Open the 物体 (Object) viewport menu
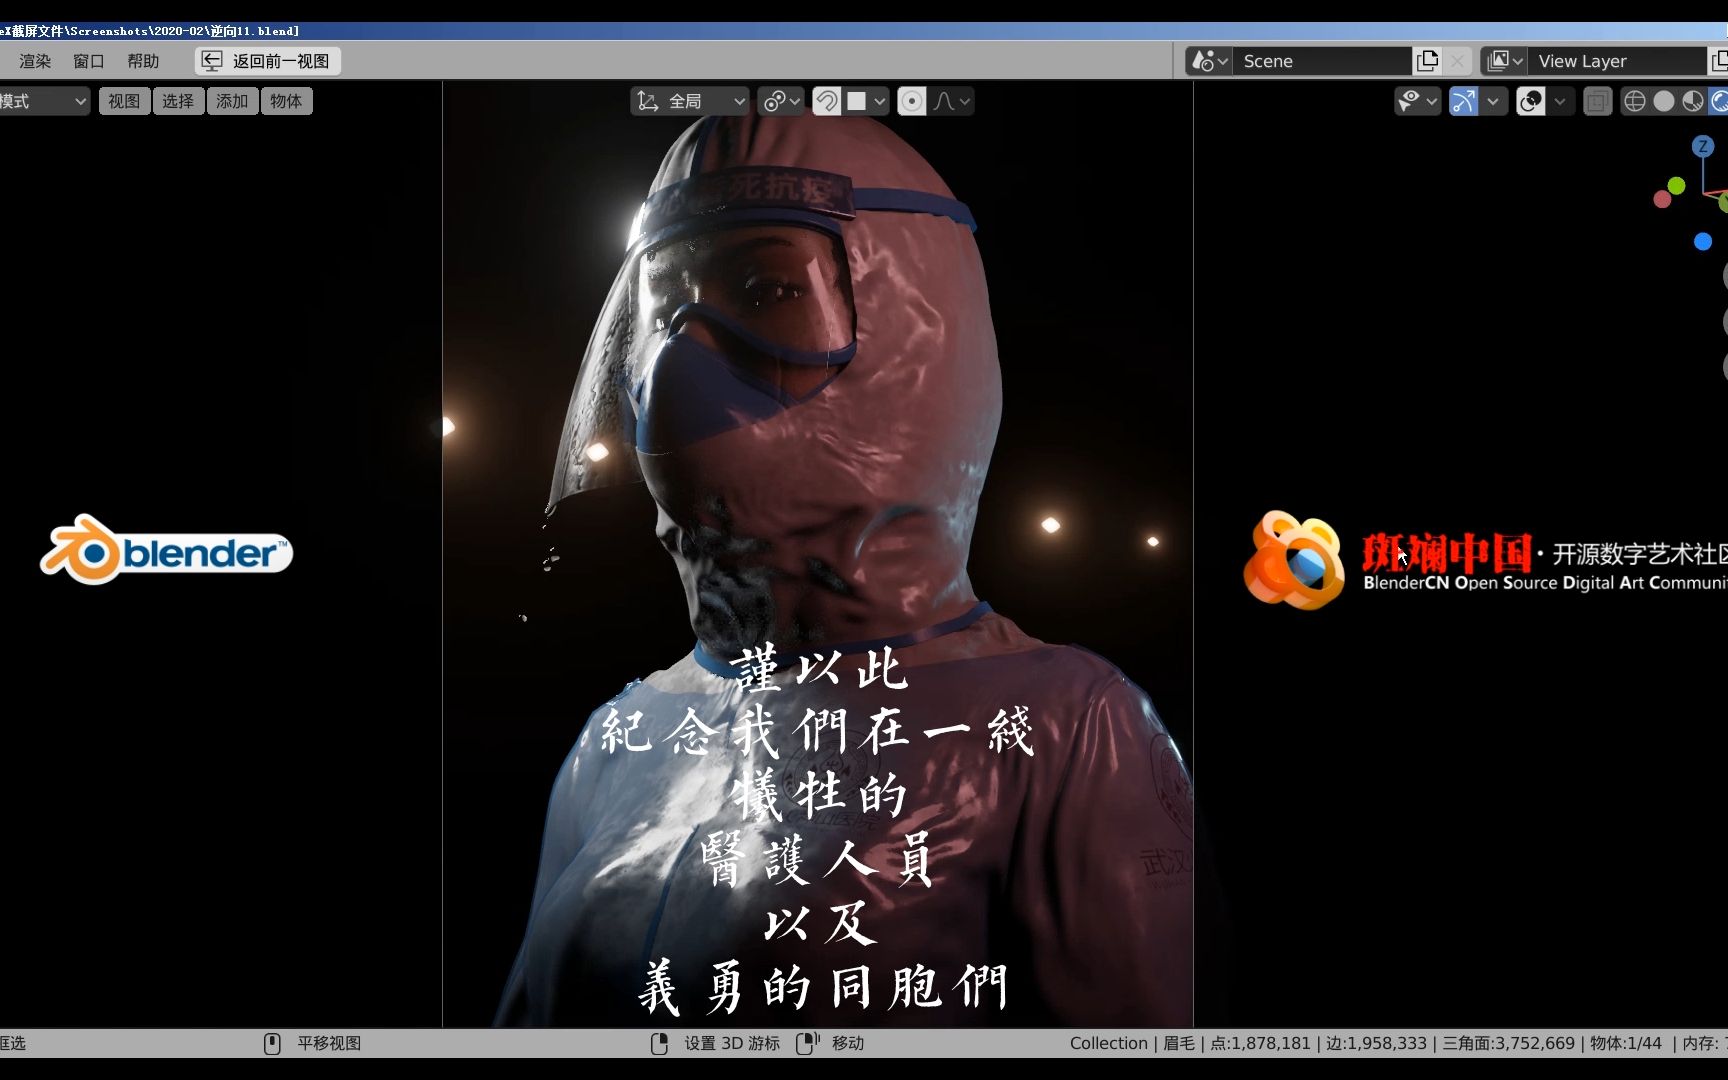 (x=286, y=101)
